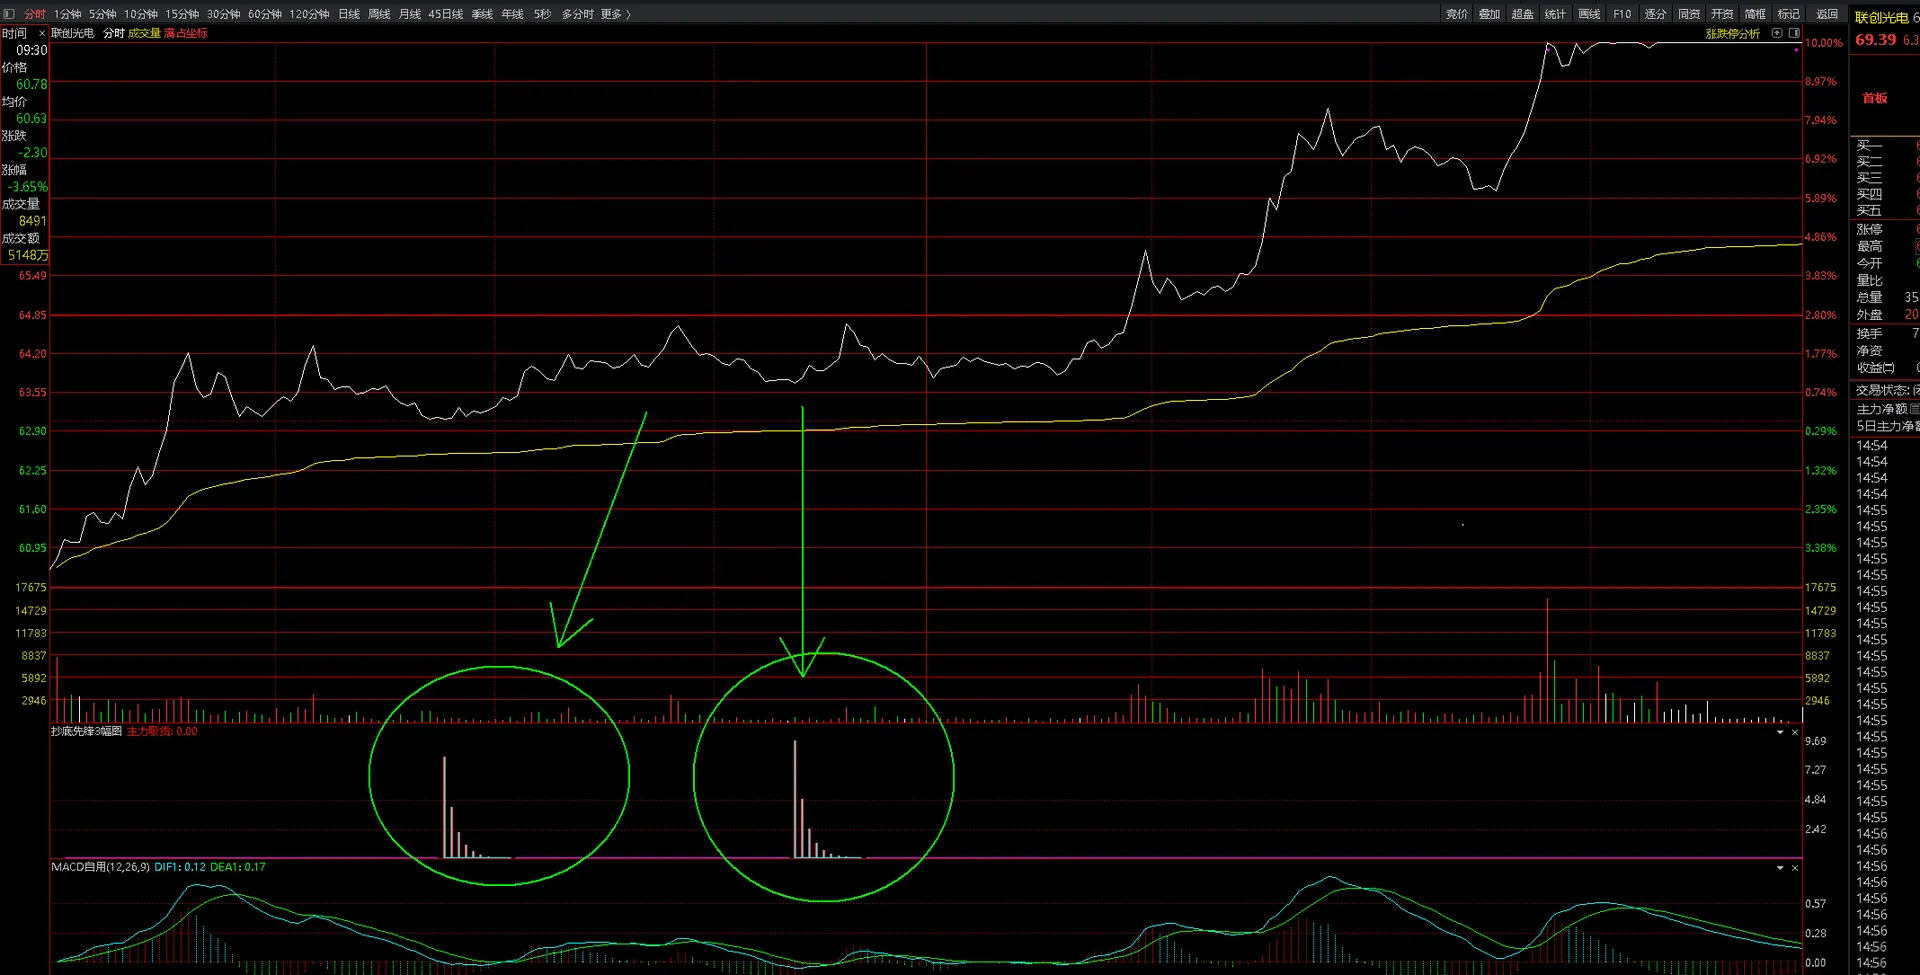Open the 季线 quarterly chart
Viewport: 1920px width, 975px height.
click(x=482, y=14)
